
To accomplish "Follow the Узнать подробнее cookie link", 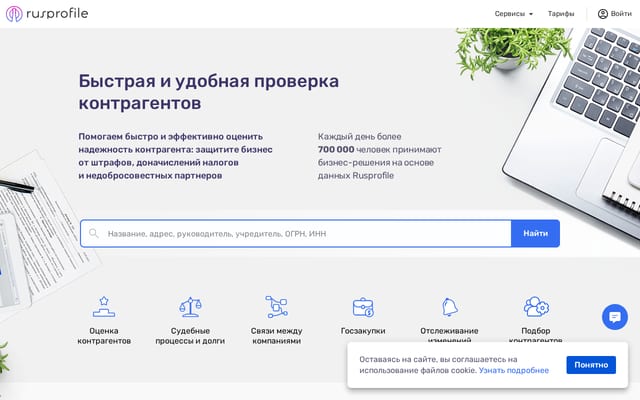I will pyautogui.click(x=513, y=370).
